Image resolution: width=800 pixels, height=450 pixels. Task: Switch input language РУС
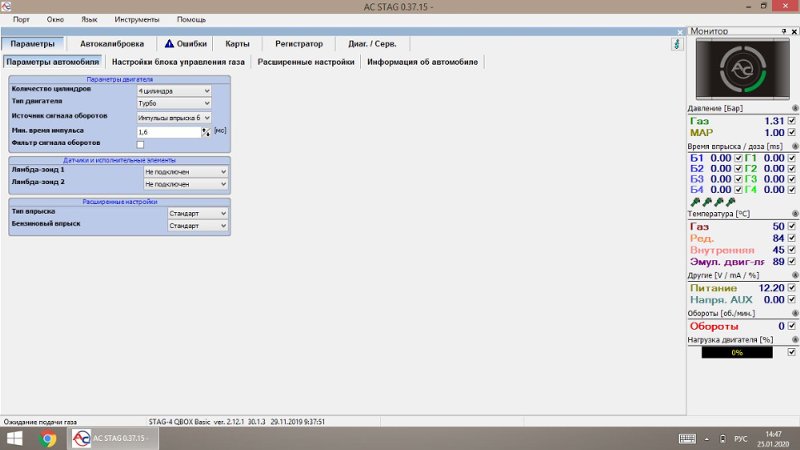tap(740, 439)
